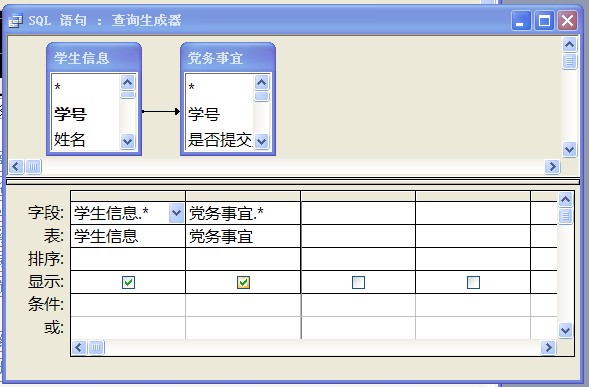The height and width of the screenshot is (387, 589).
Task: Click the table pane vertical scrollbar thumb
Action: click(569, 61)
